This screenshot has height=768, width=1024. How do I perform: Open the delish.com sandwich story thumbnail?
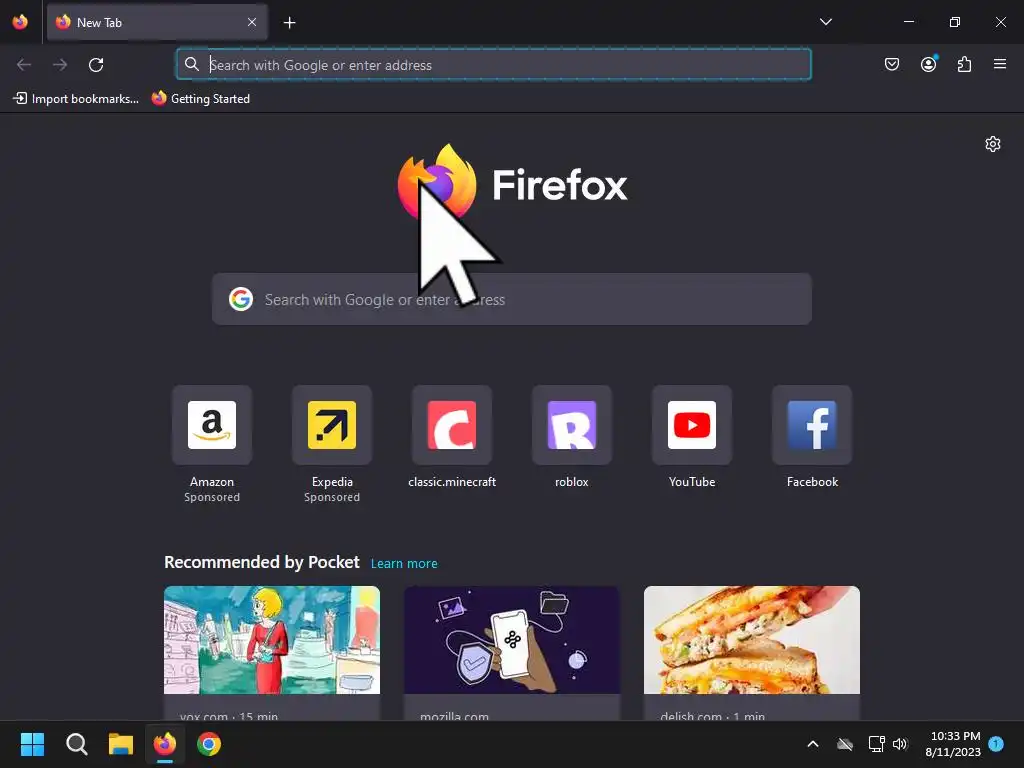[x=752, y=640]
